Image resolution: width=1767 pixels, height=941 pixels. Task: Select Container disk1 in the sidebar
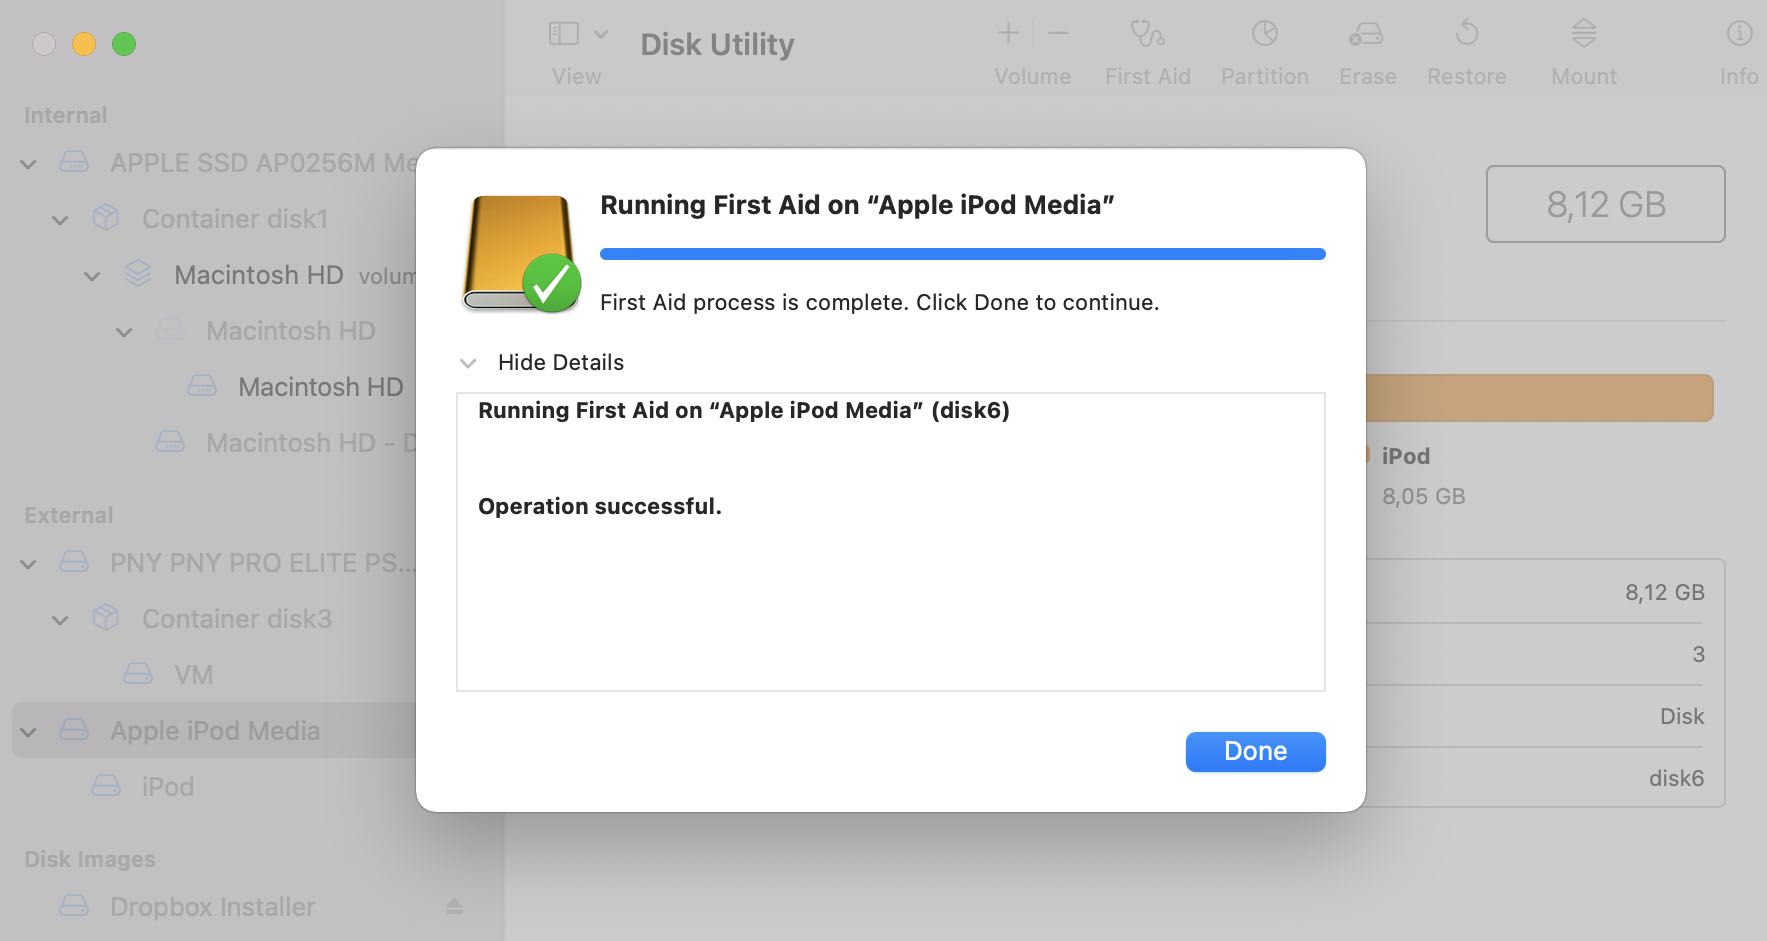coord(235,219)
